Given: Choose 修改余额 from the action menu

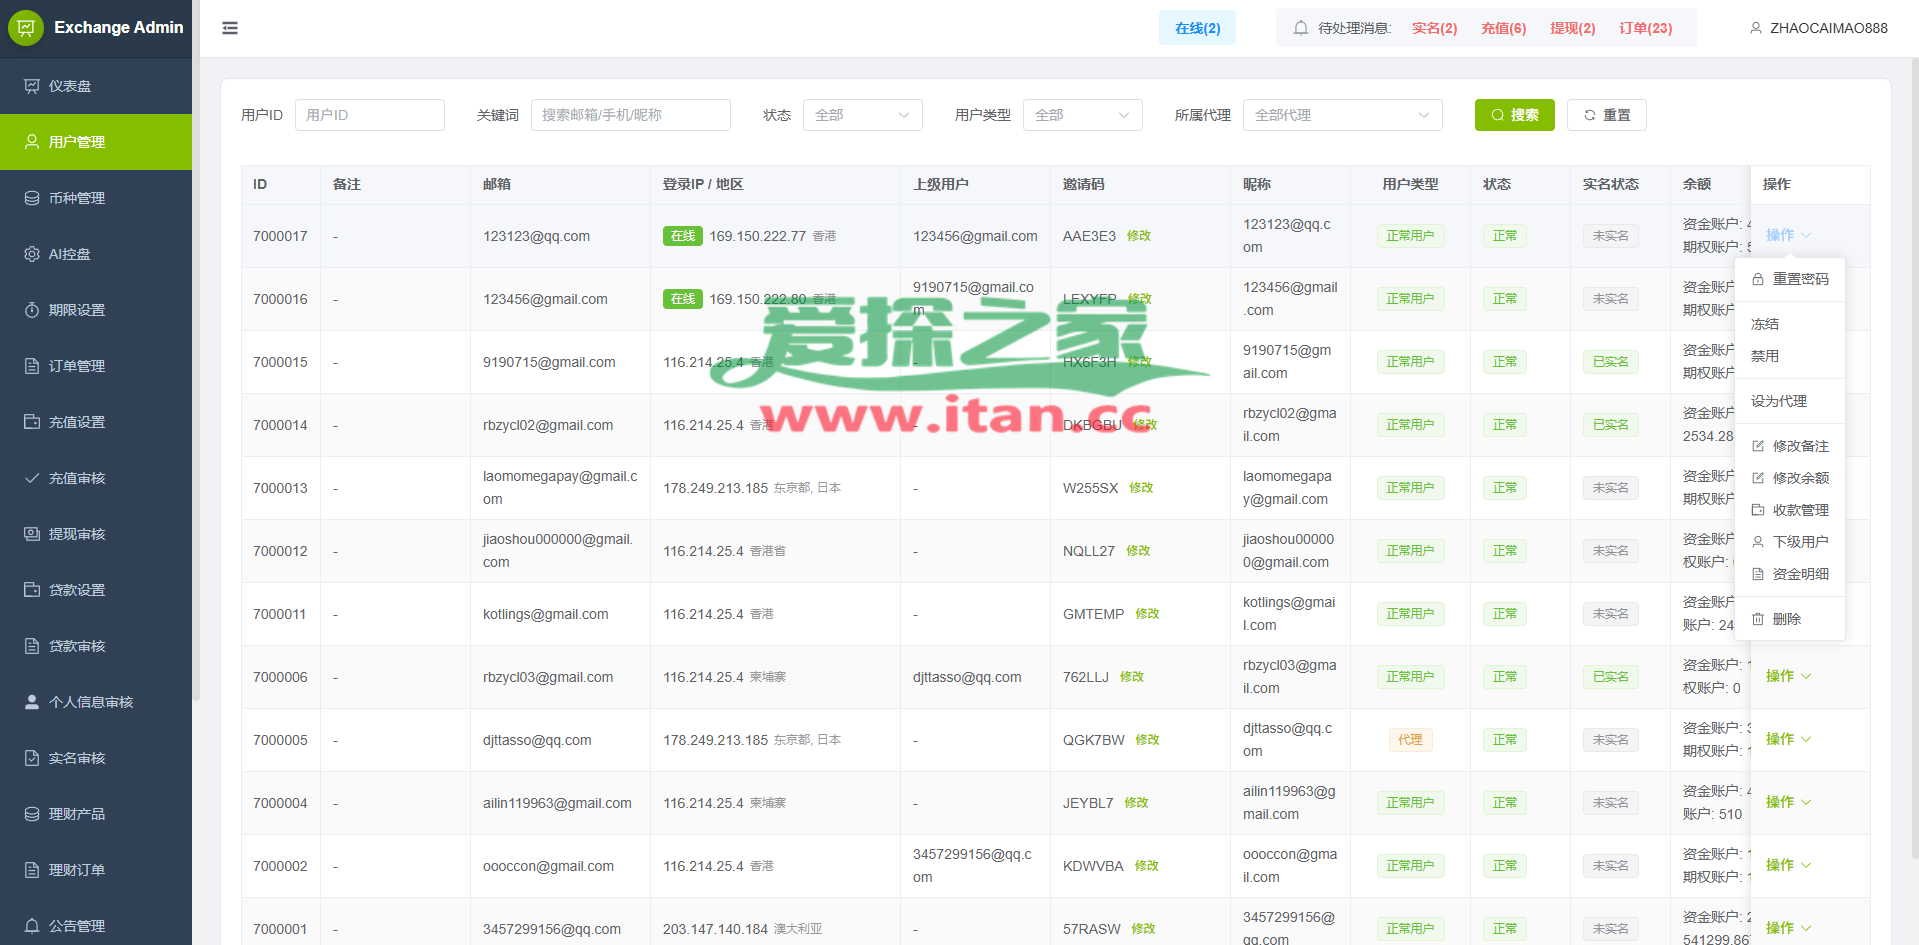Looking at the screenshot, I should tap(1790, 478).
